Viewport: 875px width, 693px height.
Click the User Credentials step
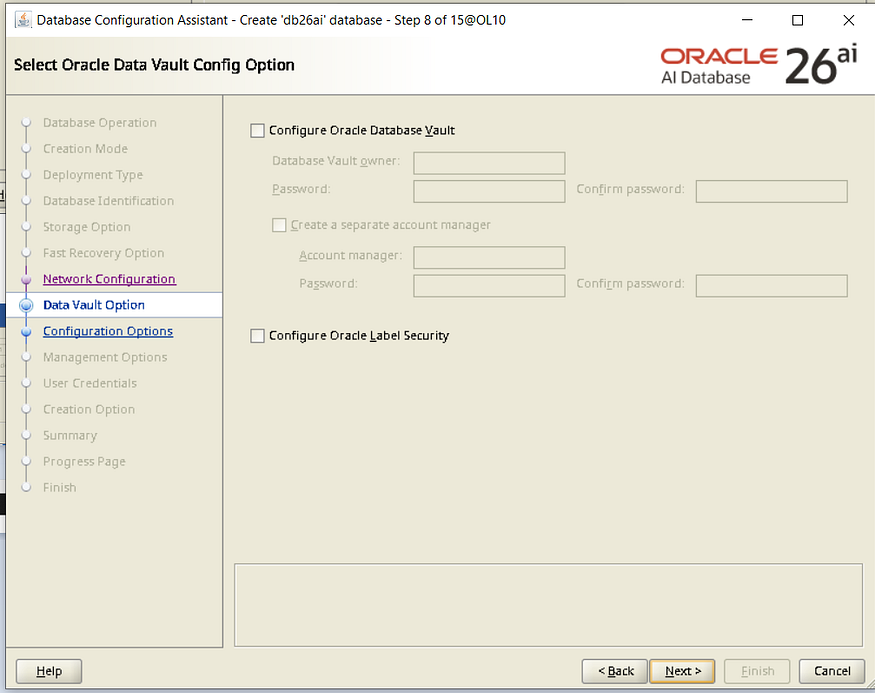[x=90, y=383]
